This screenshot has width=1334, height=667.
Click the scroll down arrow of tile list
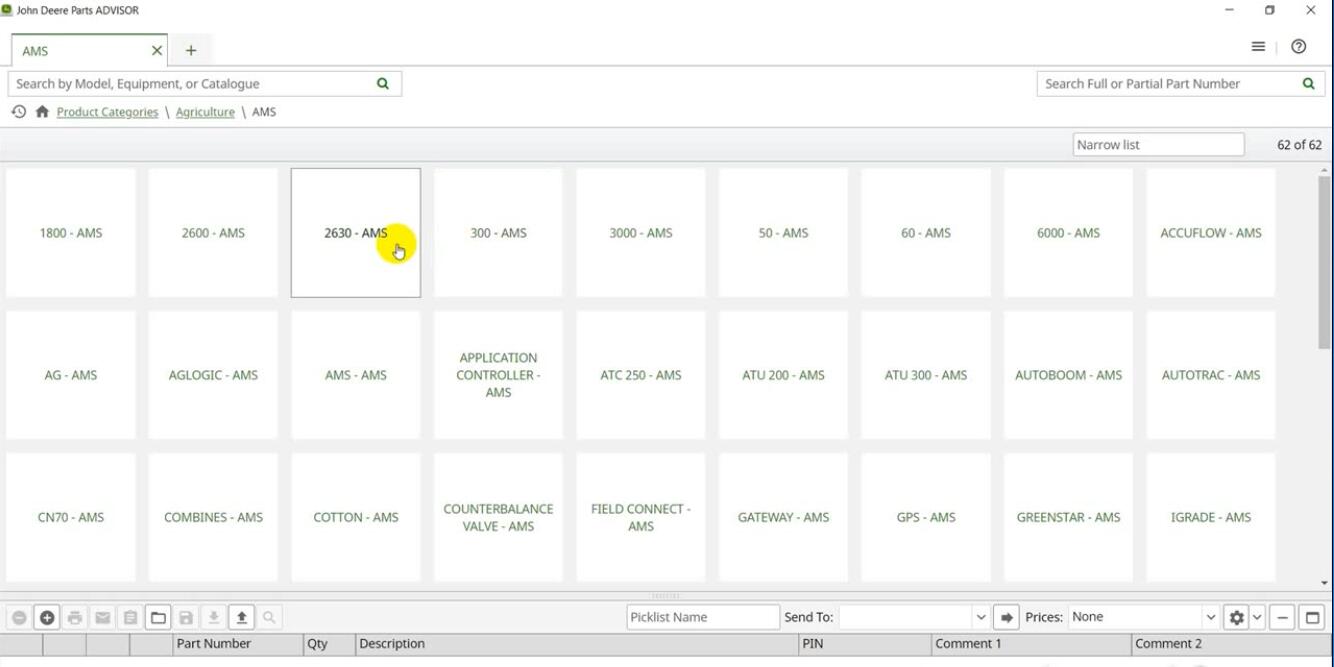click(x=1325, y=583)
